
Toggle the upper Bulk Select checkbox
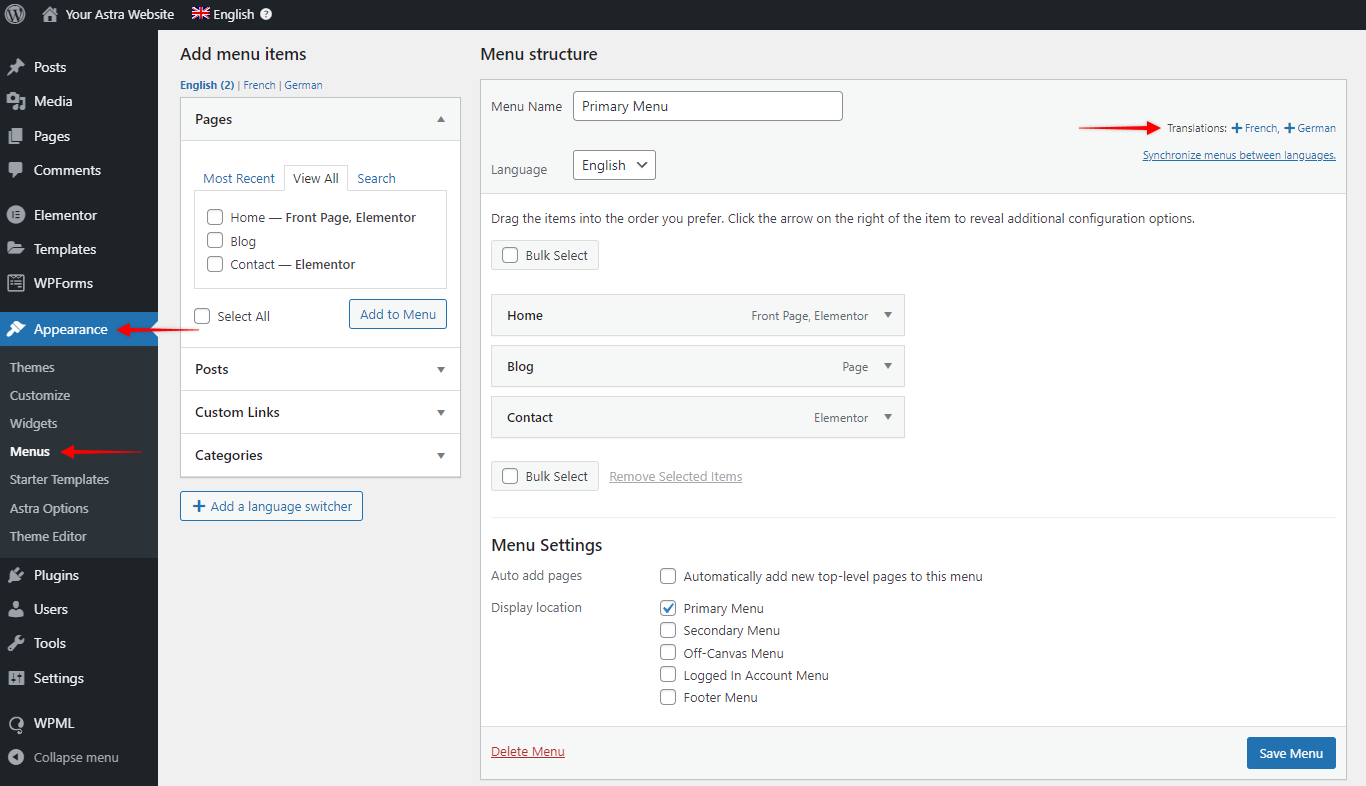pyautogui.click(x=510, y=255)
